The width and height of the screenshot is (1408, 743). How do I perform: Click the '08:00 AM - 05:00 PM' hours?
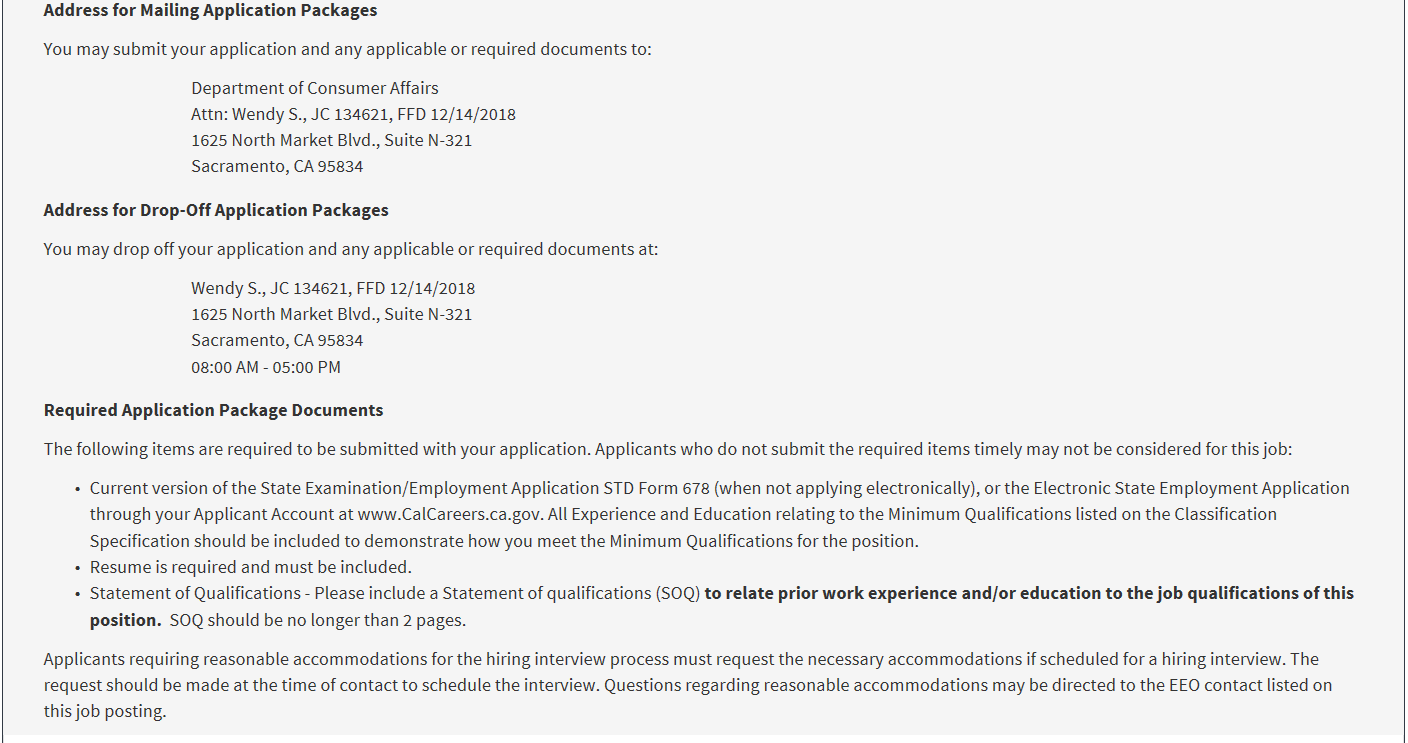click(x=266, y=367)
